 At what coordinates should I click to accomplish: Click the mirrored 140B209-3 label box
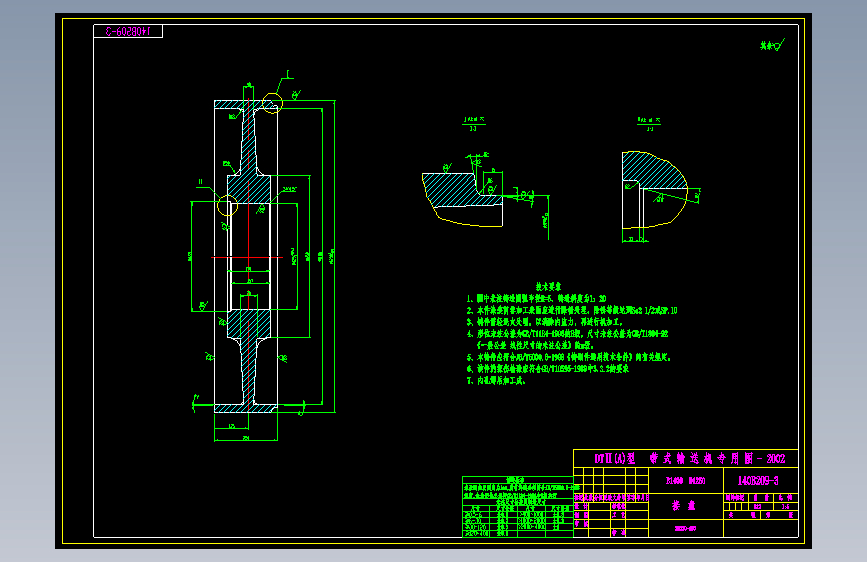pos(128,32)
